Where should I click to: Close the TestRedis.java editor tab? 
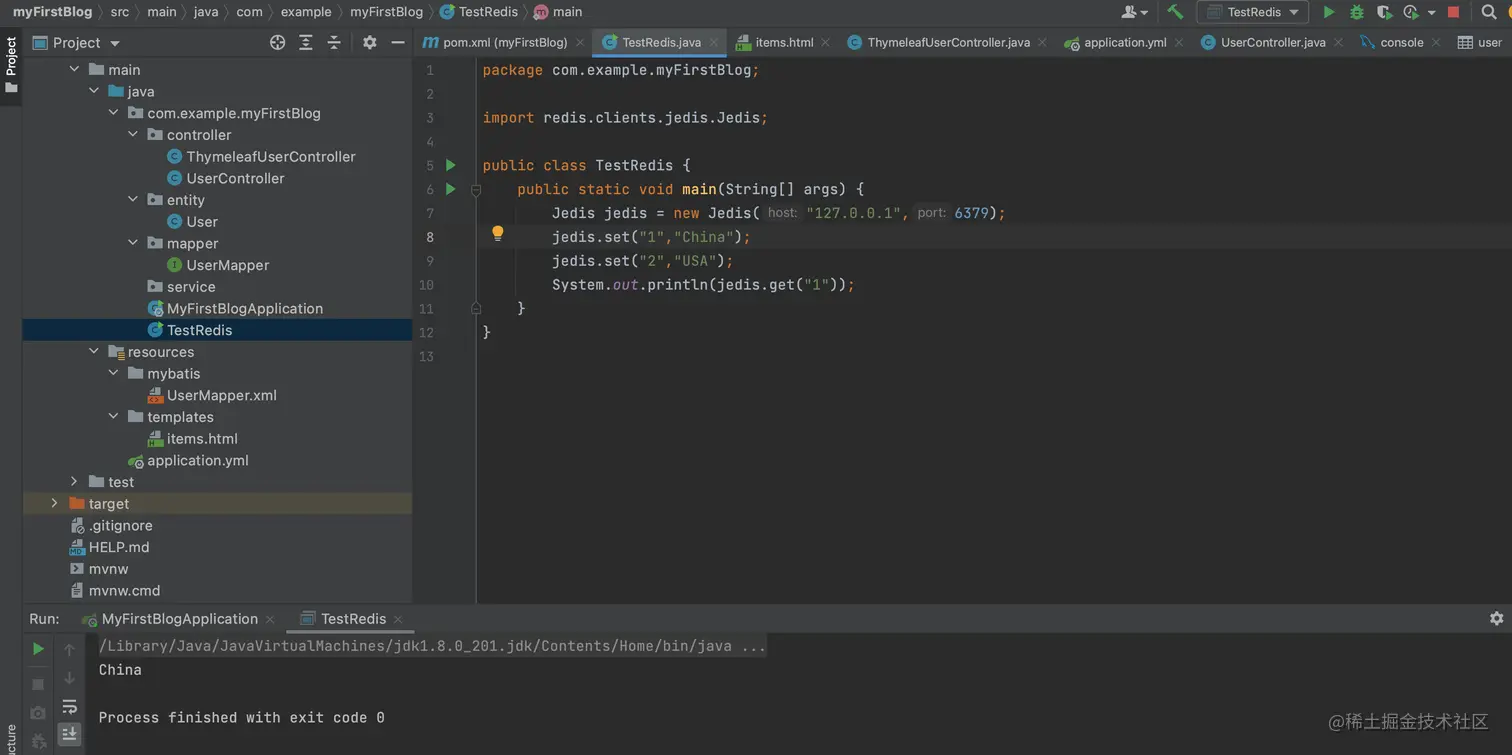[x=714, y=43]
